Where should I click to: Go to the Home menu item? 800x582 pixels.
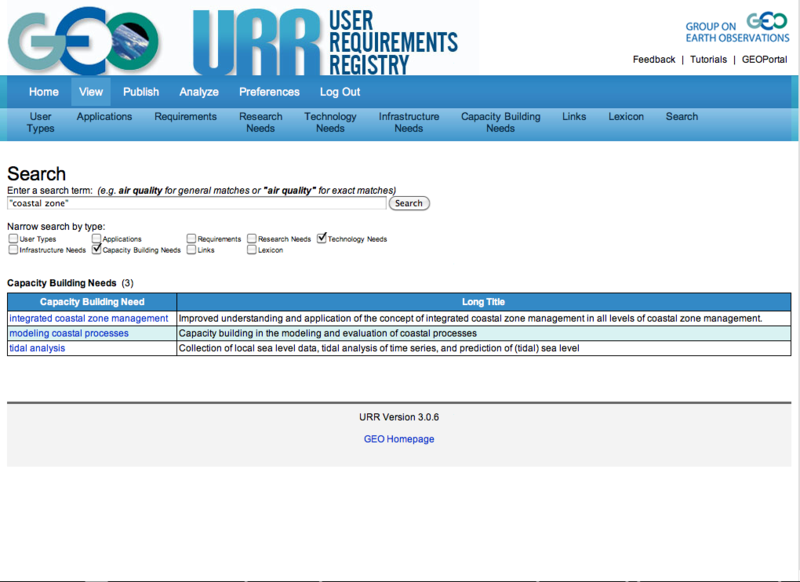pos(44,92)
